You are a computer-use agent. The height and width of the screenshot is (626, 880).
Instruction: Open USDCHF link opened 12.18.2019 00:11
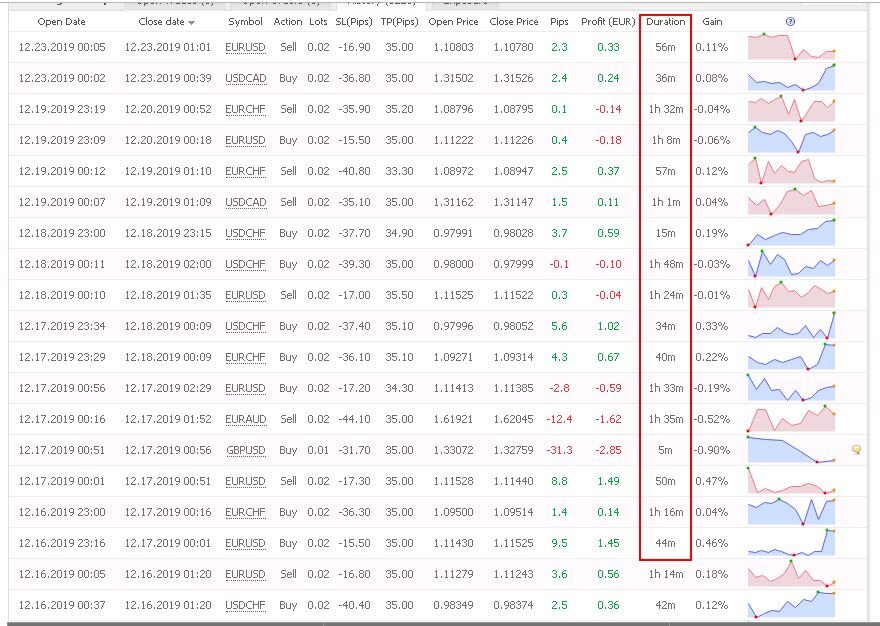click(x=245, y=264)
